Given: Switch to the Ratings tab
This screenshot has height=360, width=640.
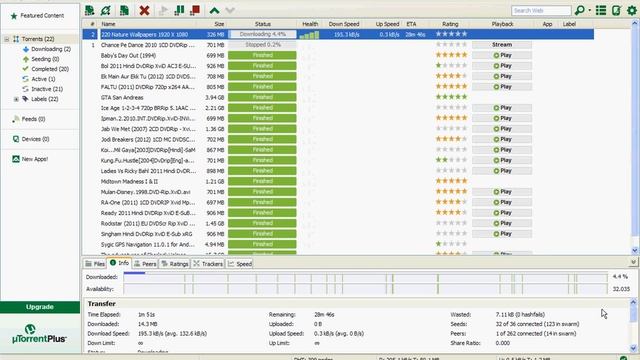Looking at the screenshot, I should (175, 264).
